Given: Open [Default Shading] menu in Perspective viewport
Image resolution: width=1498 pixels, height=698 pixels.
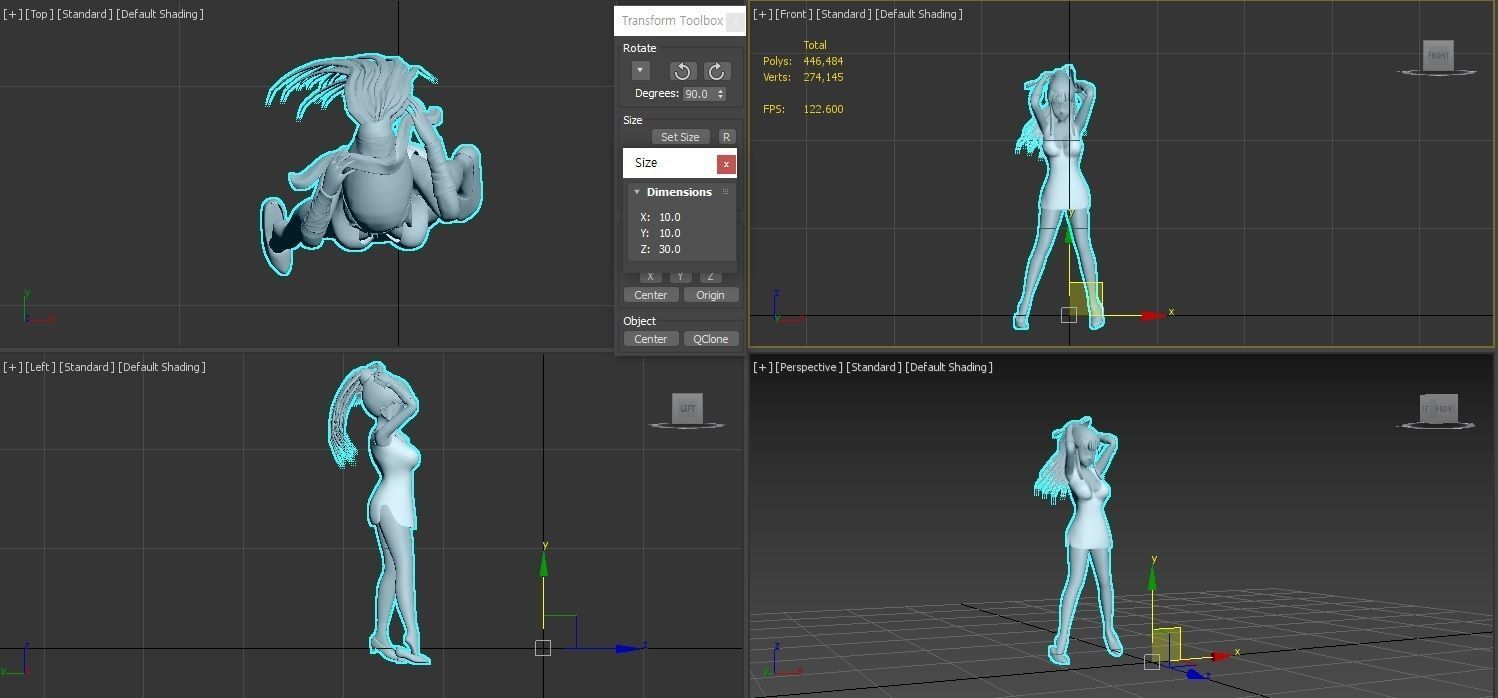Looking at the screenshot, I should [949, 367].
